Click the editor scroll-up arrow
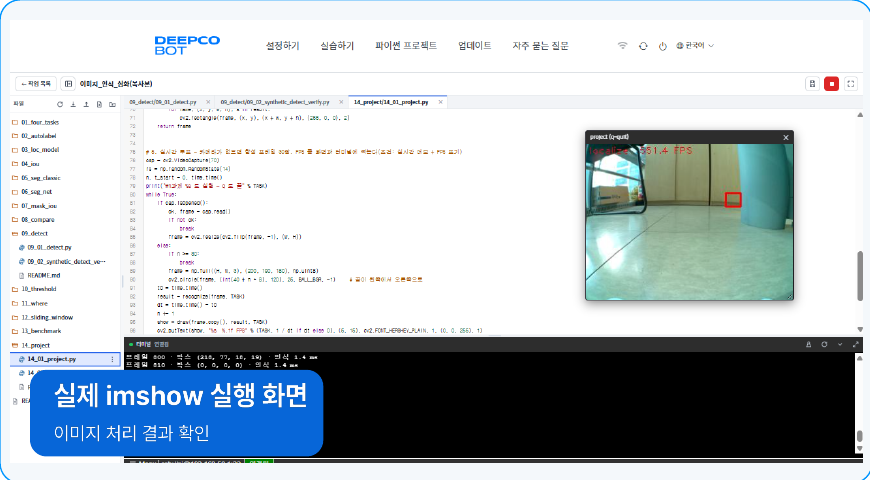The width and height of the screenshot is (870, 480). [x=860, y=115]
